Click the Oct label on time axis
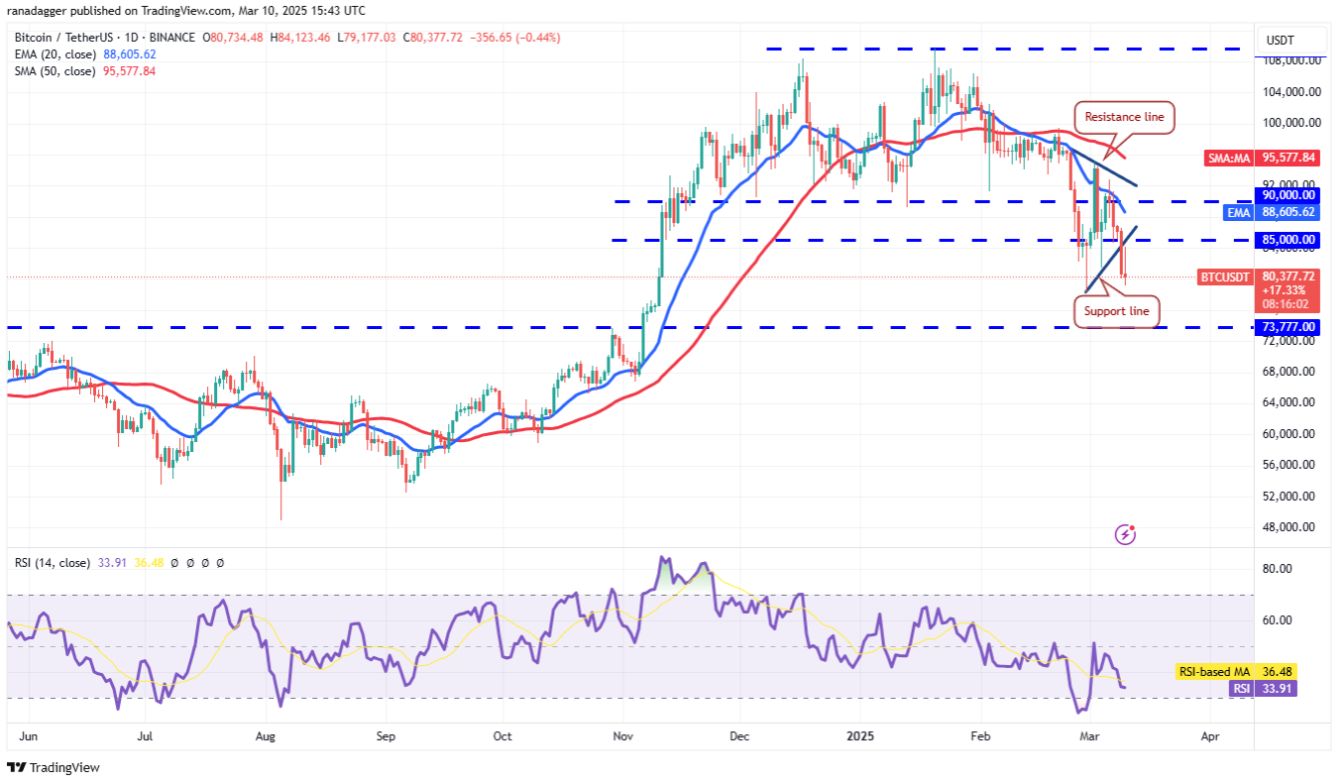Image resolution: width=1339 pixels, height=780 pixels. [x=502, y=735]
